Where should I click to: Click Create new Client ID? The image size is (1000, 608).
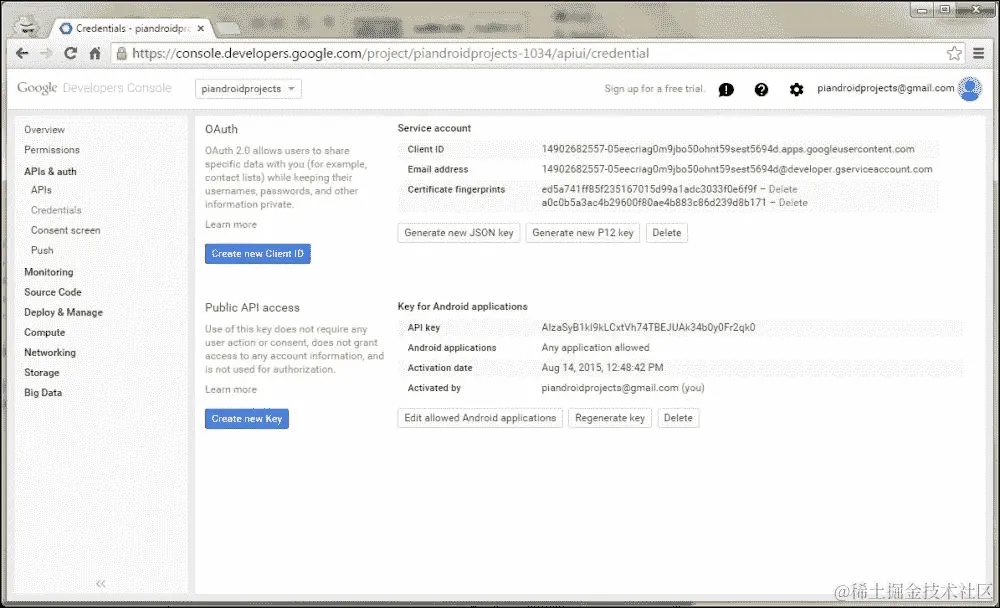[x=258, y=254]
